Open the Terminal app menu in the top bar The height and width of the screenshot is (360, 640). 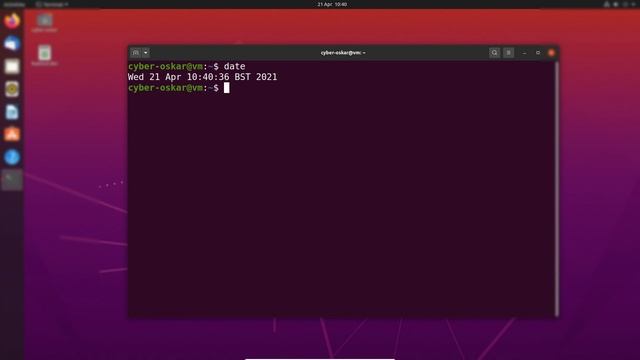point(52,4)
